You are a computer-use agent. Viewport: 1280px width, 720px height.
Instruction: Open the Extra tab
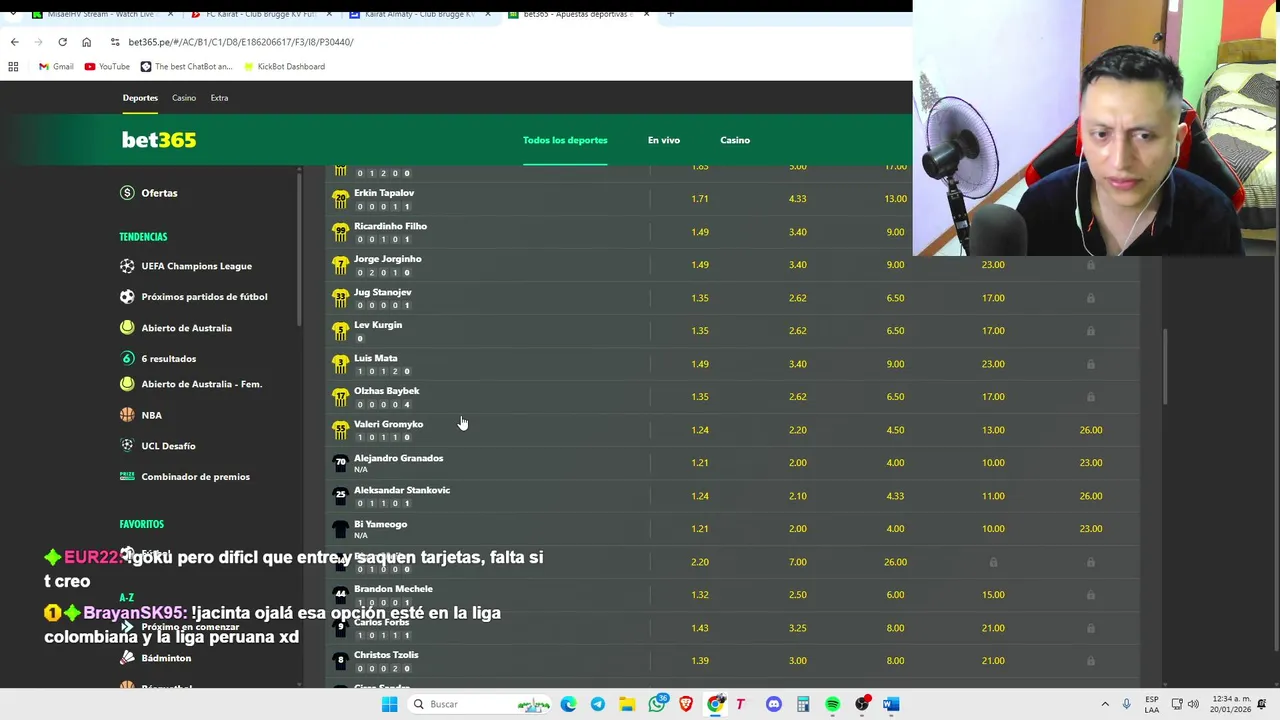click(x=219, y=98)
